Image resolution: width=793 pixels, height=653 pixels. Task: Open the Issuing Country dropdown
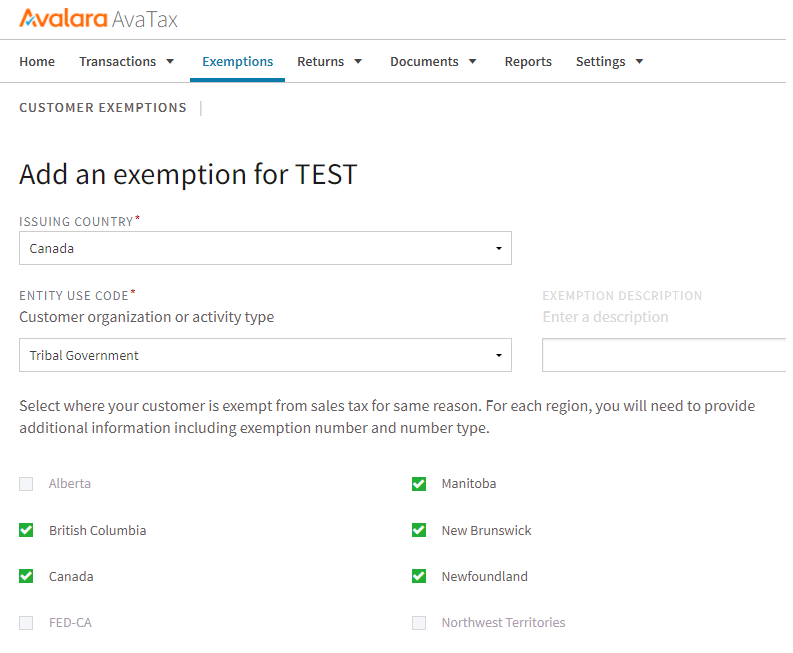[x=265, y=248]
